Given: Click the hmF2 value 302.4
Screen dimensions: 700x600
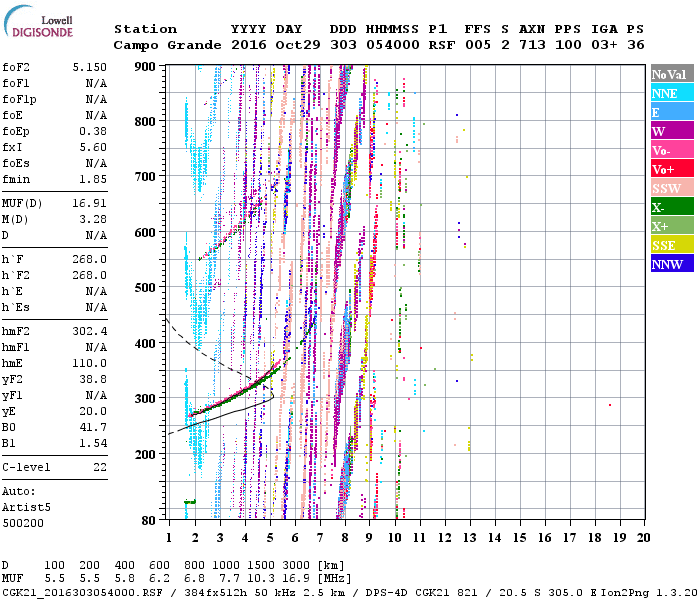Looking at the screenshot, I should click(x=90, y=331).
